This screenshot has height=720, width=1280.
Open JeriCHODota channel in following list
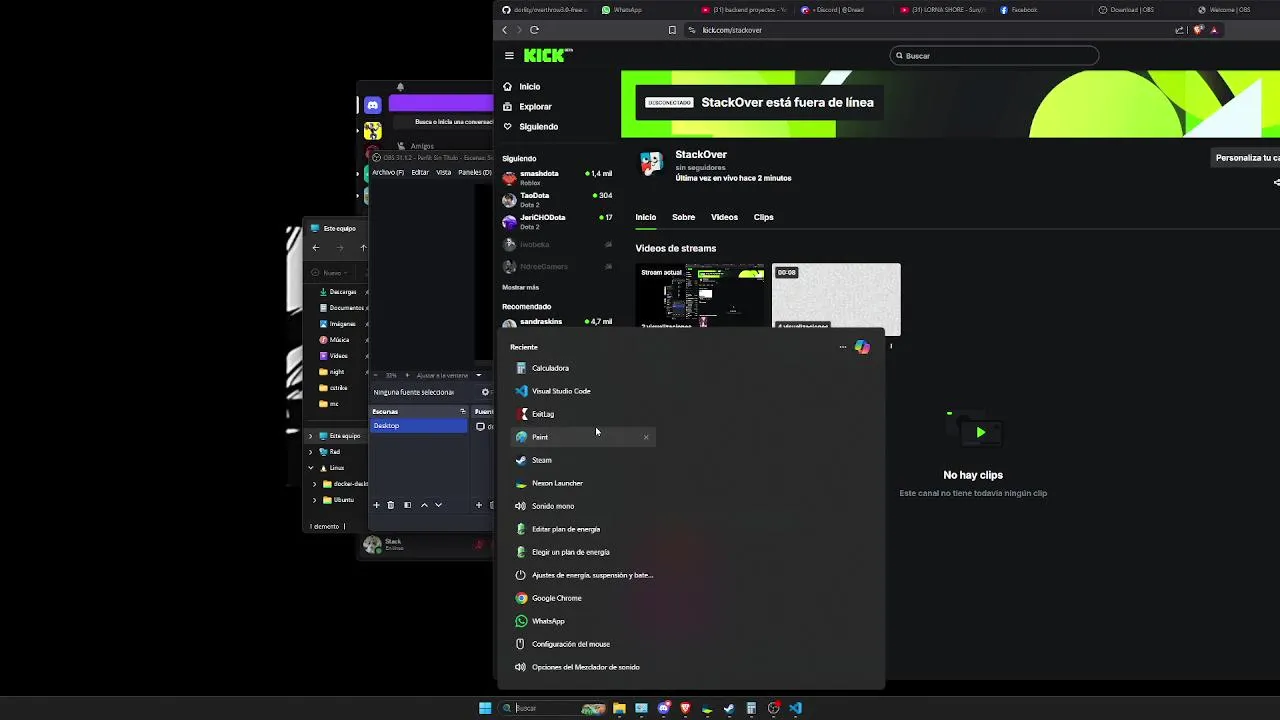pos(557,222)
